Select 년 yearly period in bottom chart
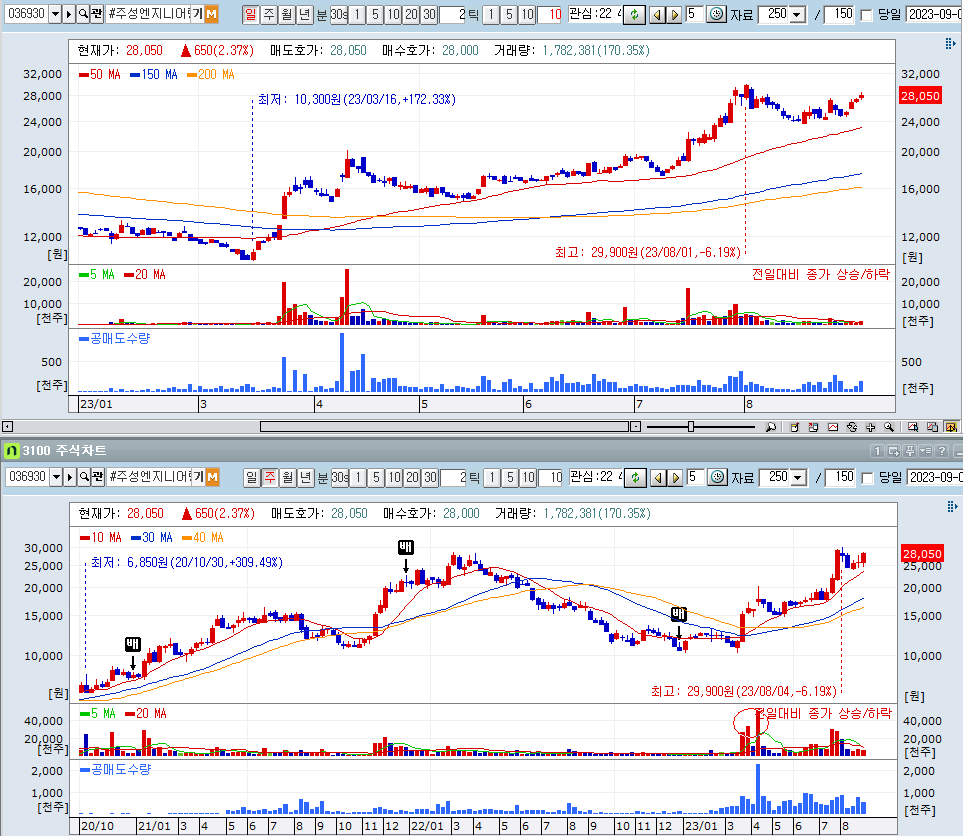Viewport: 963px width, 836px height. [x=305, y=477]
